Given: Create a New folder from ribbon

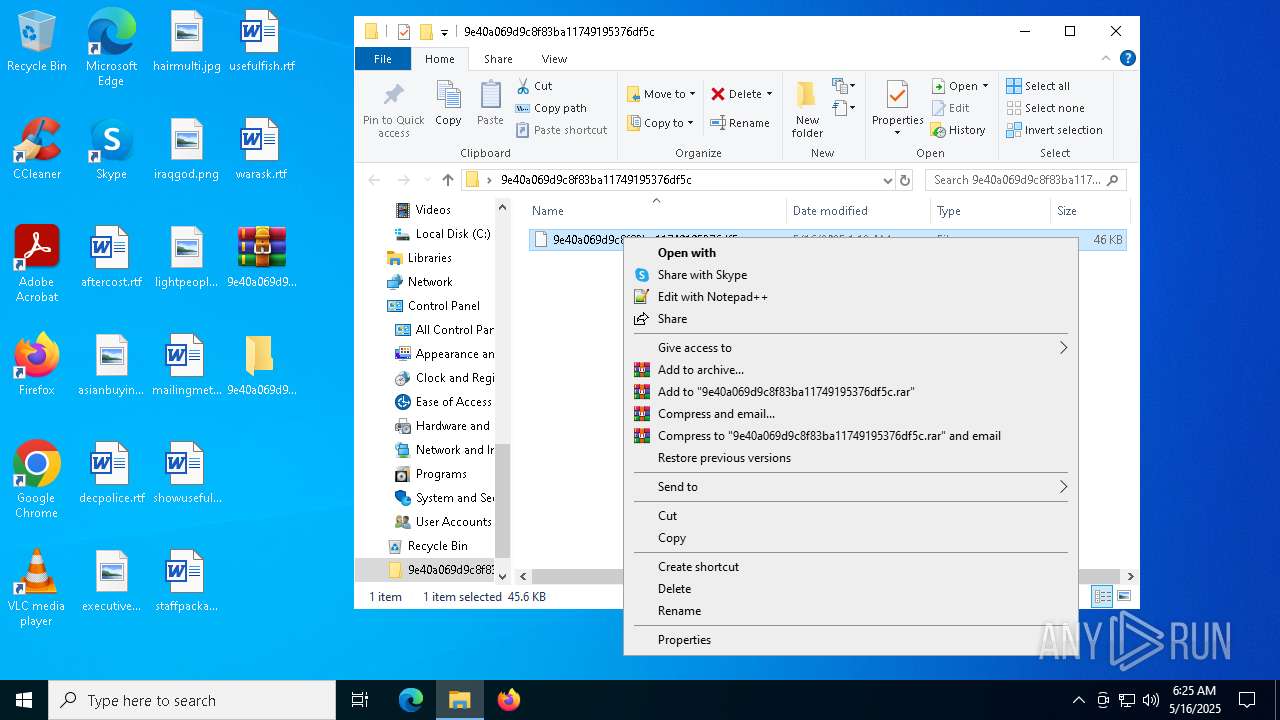Looking at the screenshot, I should click(x=807, y=110).
